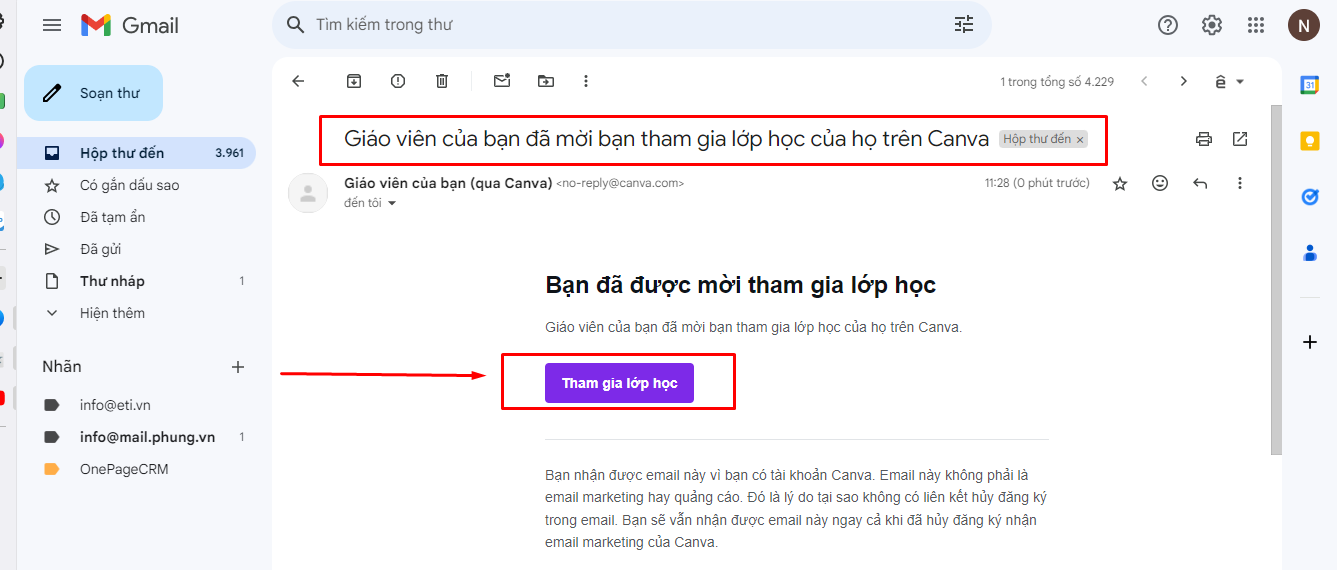Screen dimensions: 1337x570
Task: Open the main menu hamburger icon
Action: pos(52,25)
